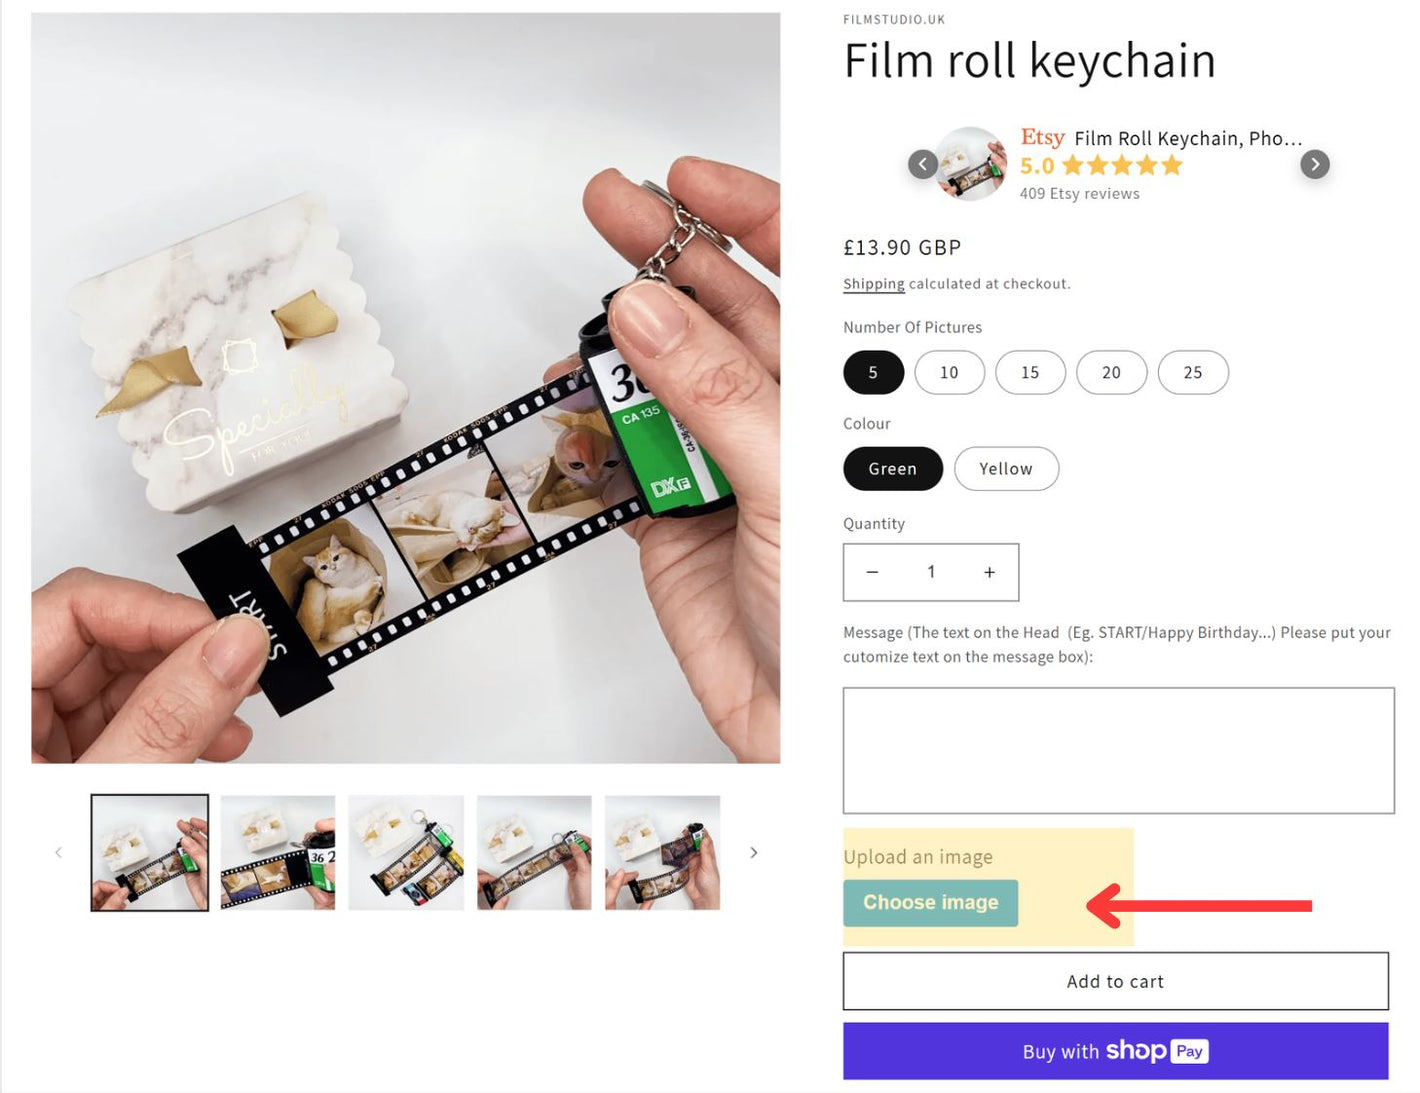Select 20 pictures option
The image size is (1420, 1093).
tap(1111, 372)
